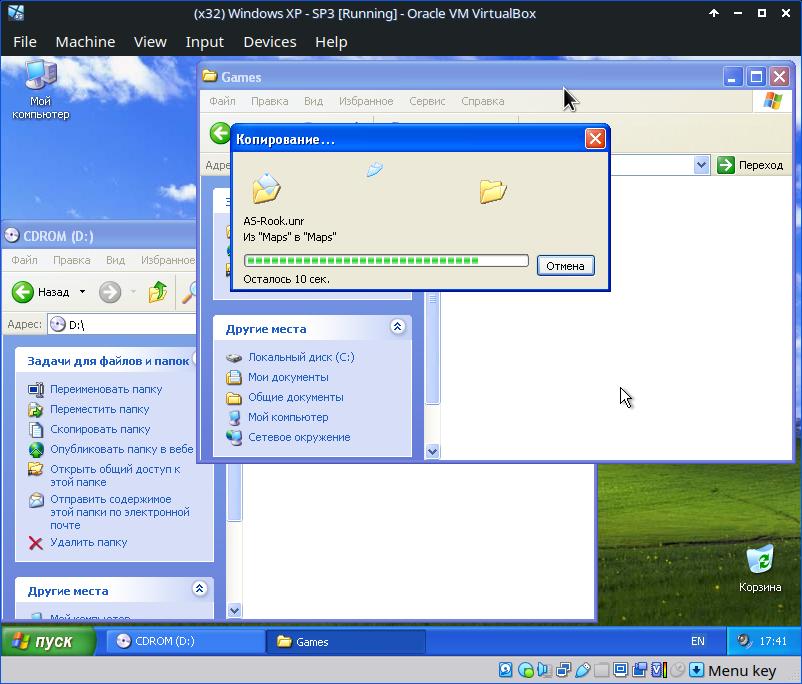
Task: Click the CDROM window scroll down arrow
Action: pyautogui.click(x=234, y=610)
